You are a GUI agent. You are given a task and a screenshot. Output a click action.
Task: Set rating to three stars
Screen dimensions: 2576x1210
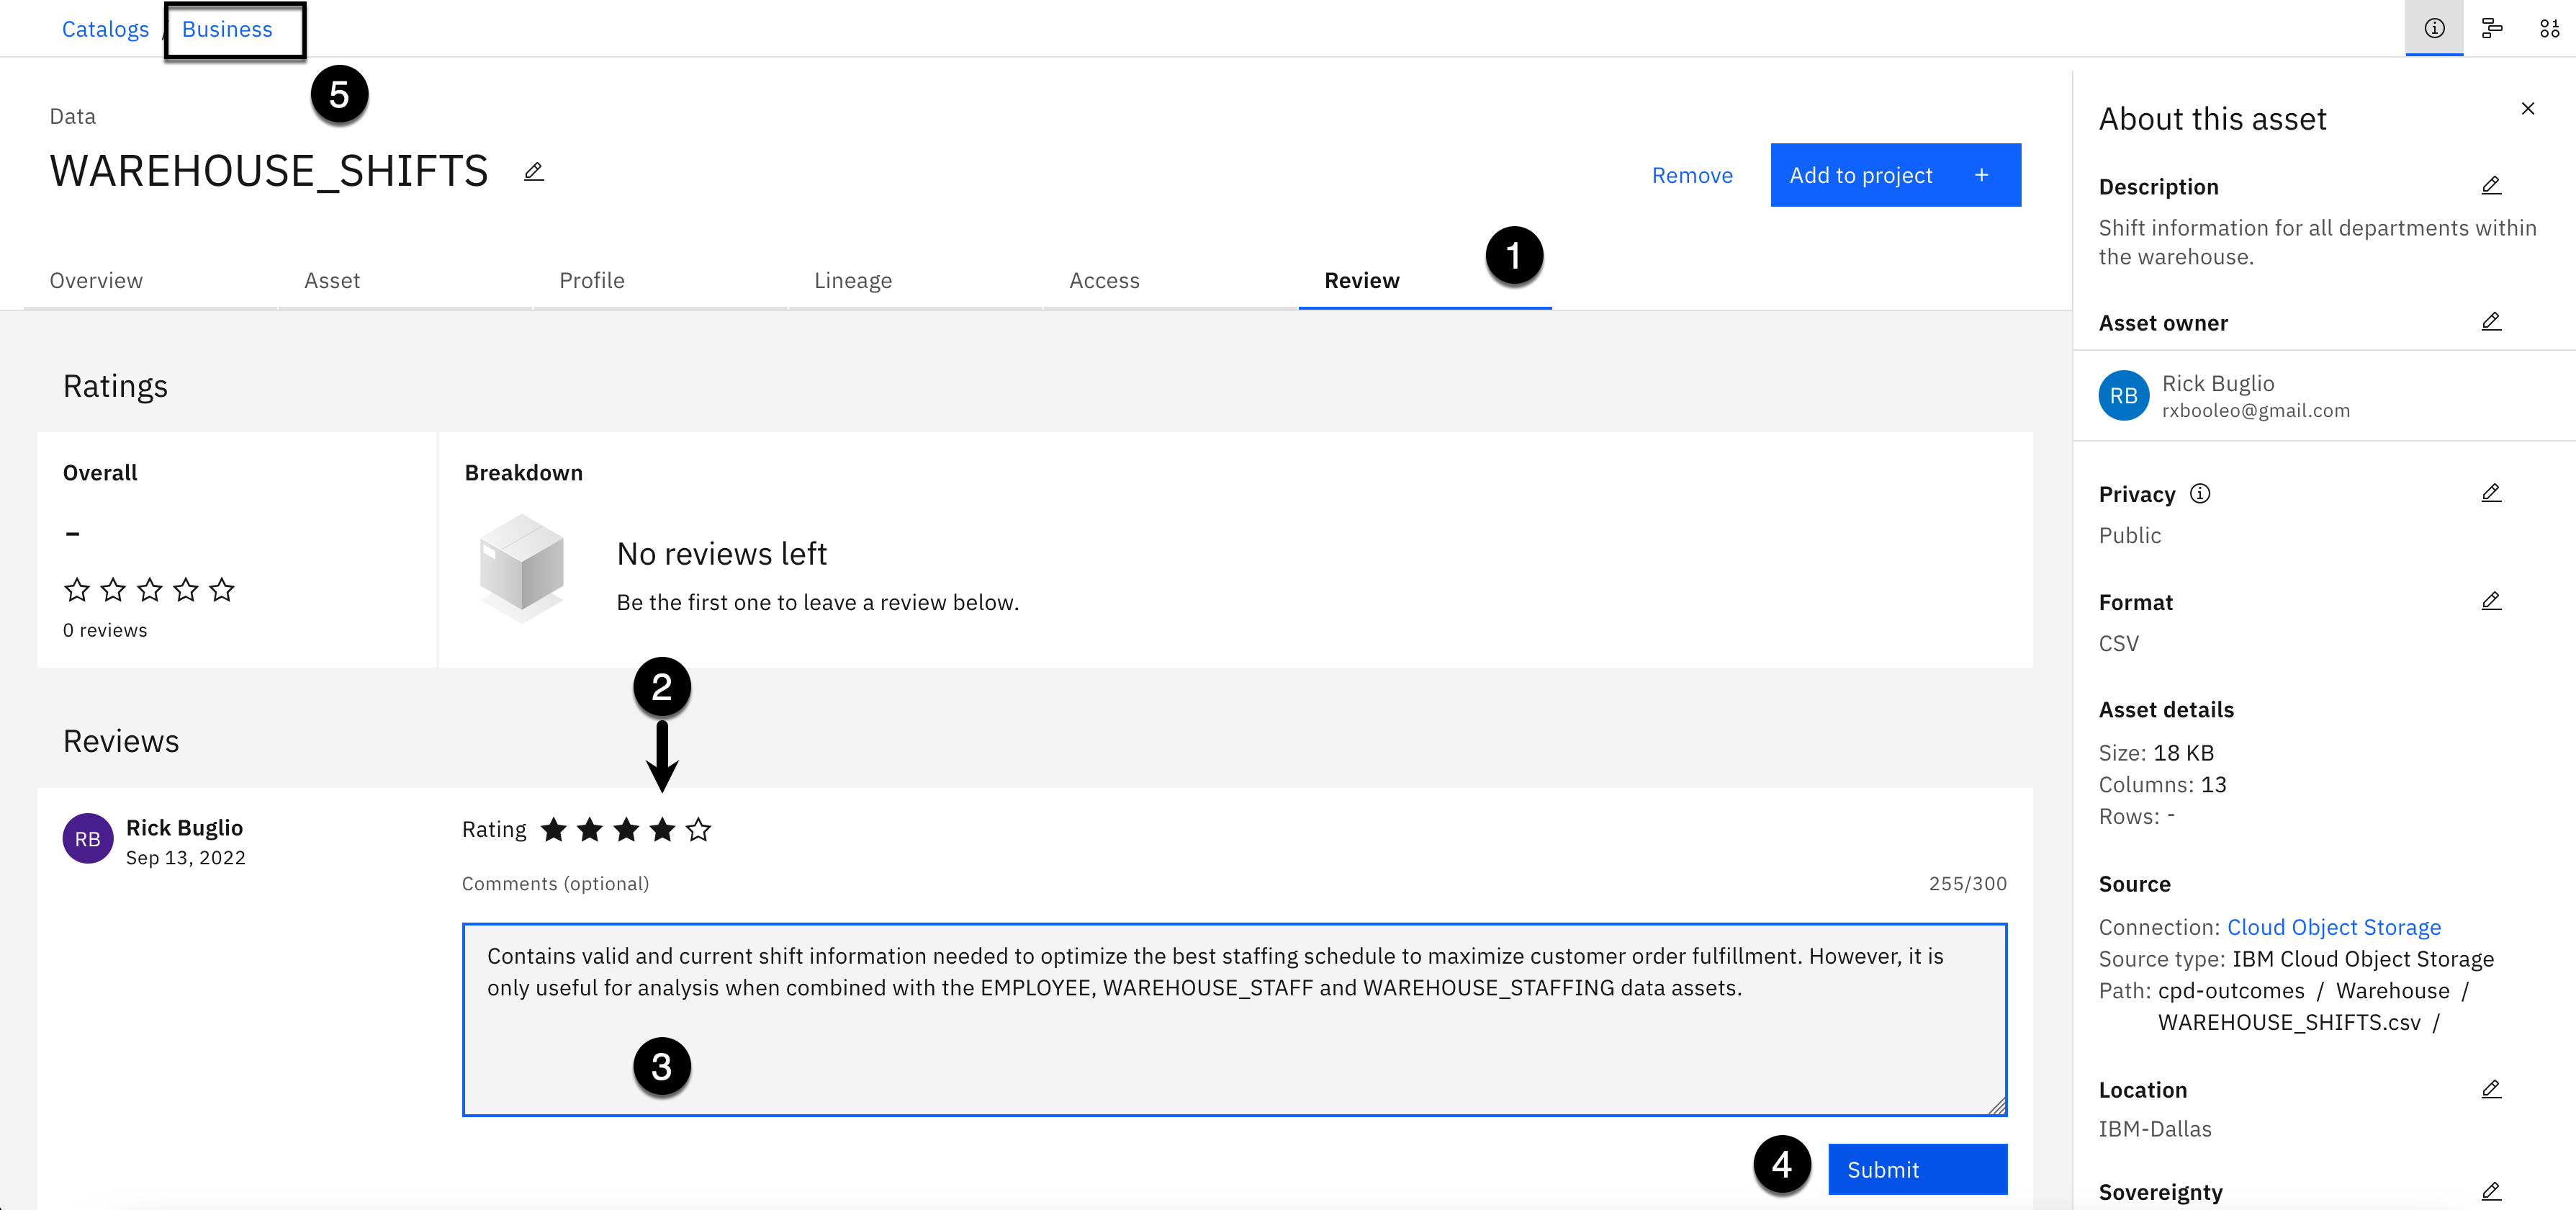pos(626,830)
